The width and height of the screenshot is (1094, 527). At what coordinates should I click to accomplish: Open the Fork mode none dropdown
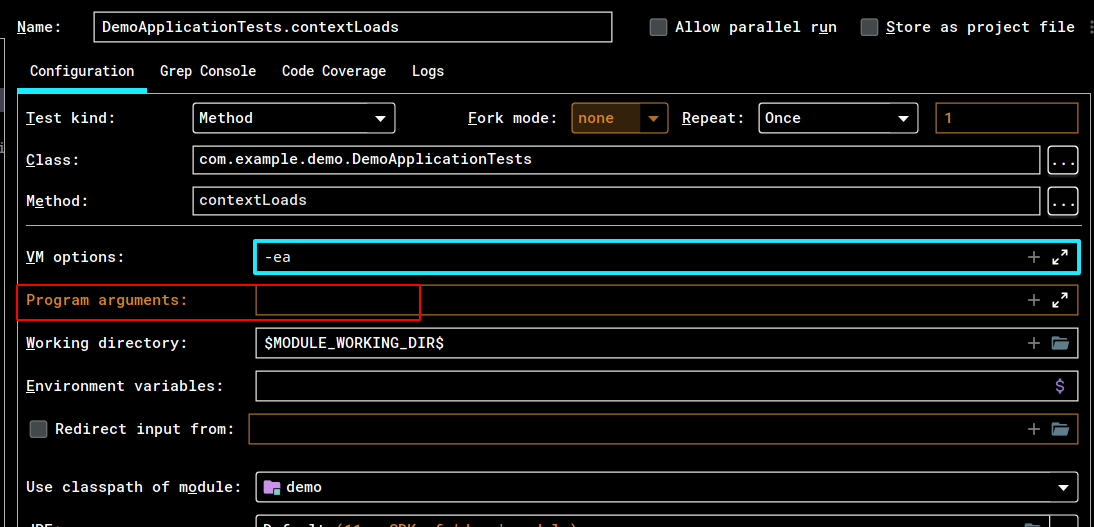click(x=620, y=118)
